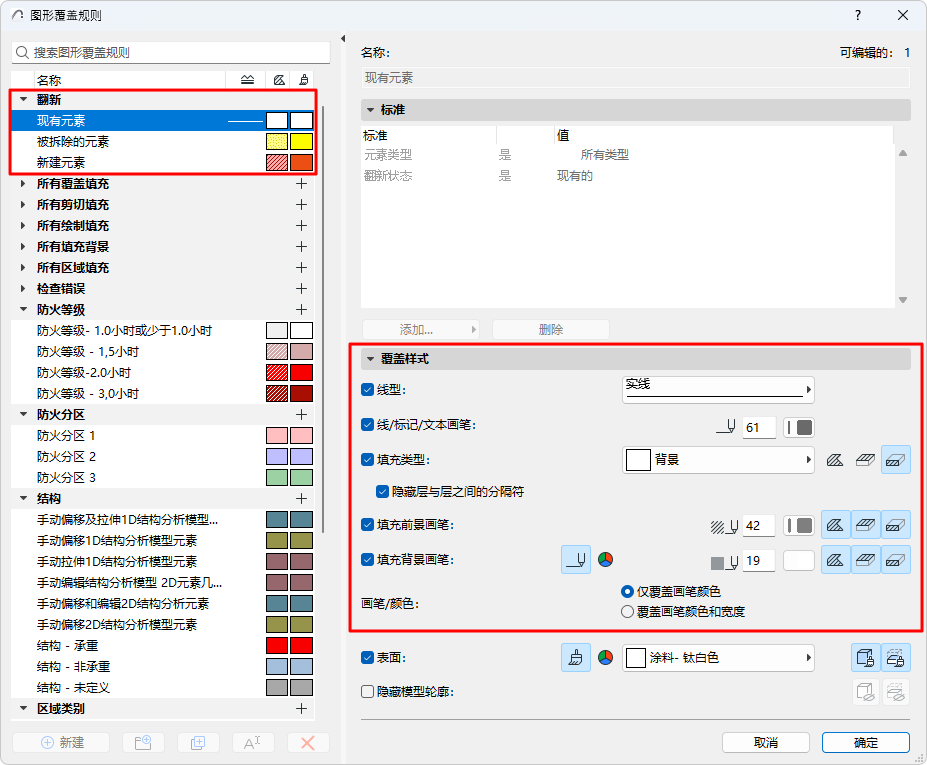Click the cut fill icon in 填充类型 row

[896, 460]
